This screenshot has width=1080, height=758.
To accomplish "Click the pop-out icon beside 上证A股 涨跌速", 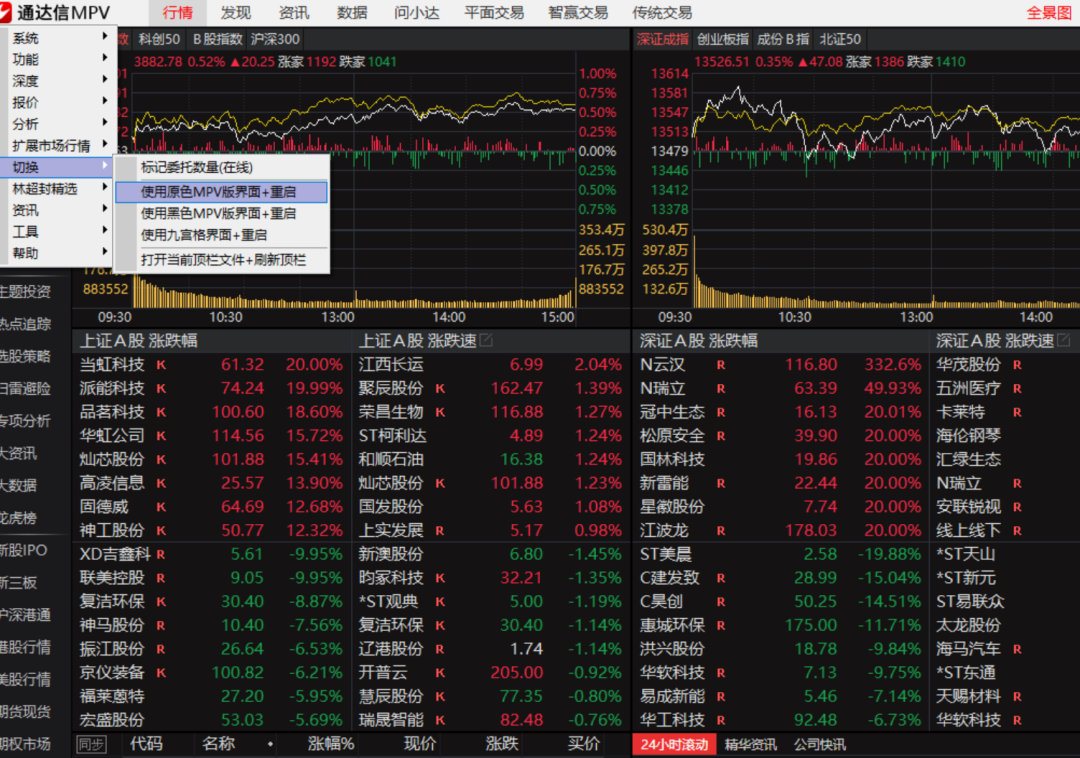I will (486, 341).
